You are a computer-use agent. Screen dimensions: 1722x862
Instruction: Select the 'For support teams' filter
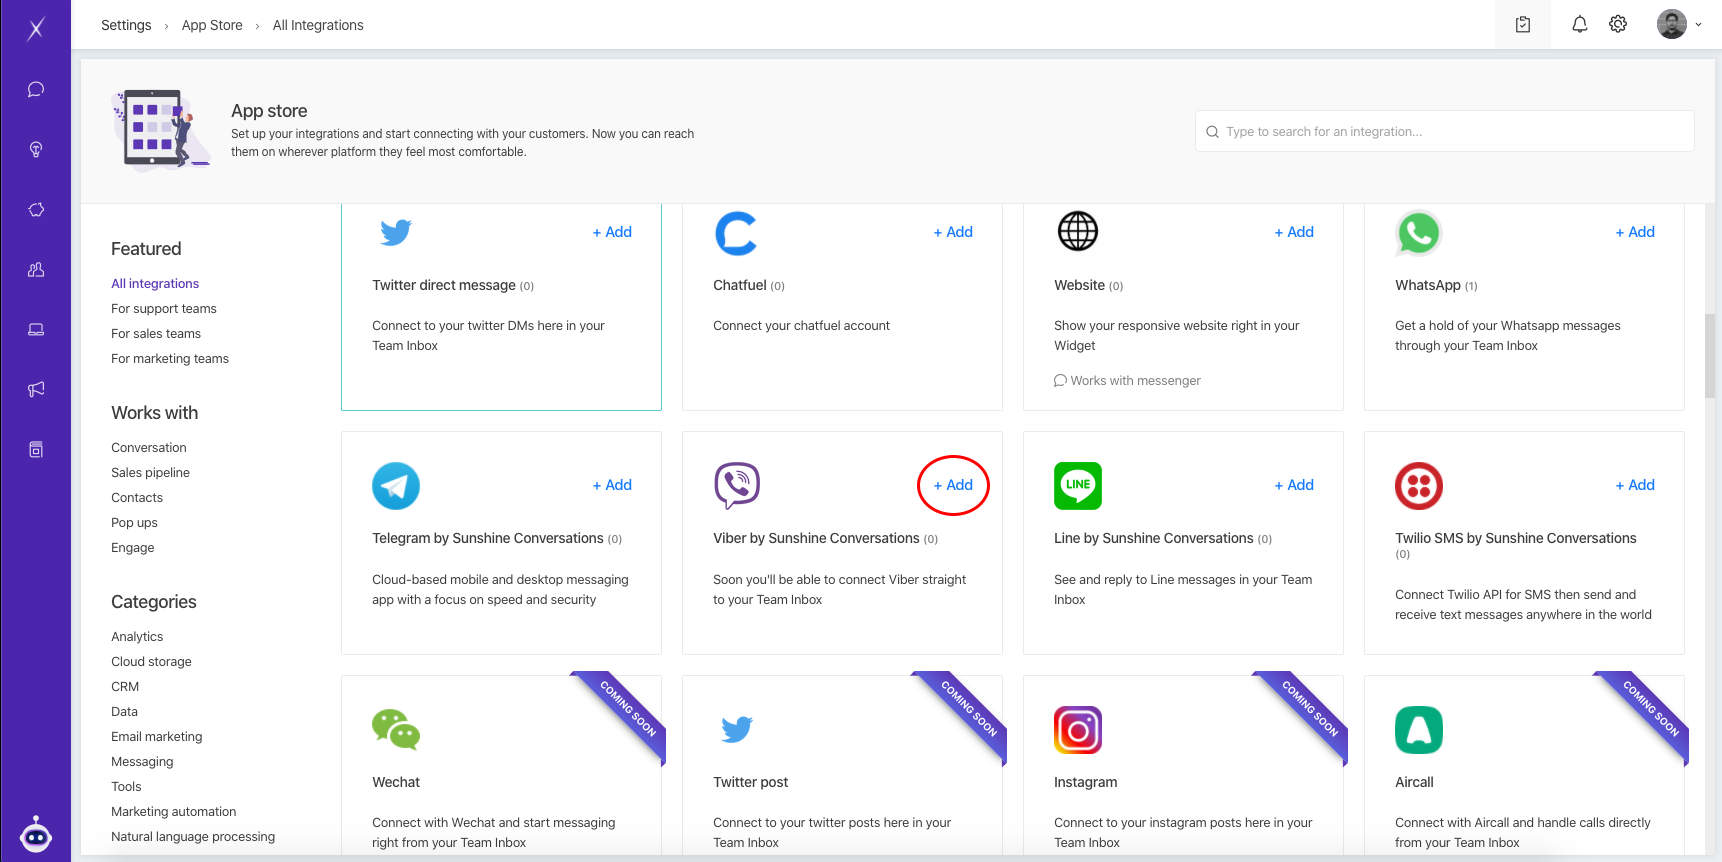[x=164, y=309]
